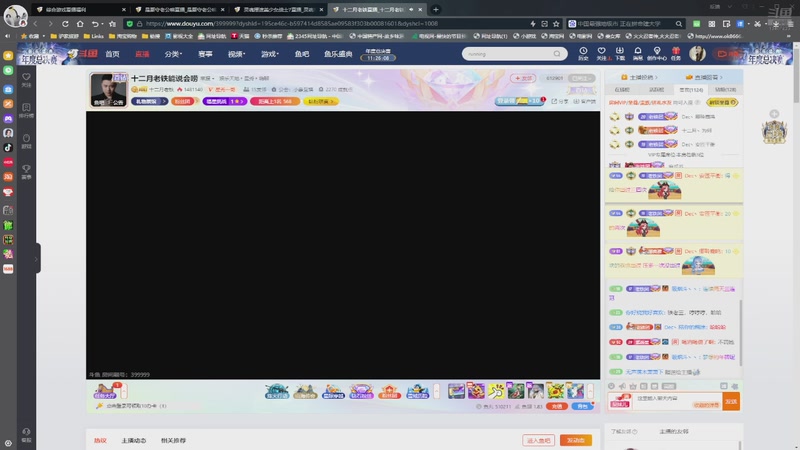Open the 鱼吧 menu item
The image size is (800, 450).
(302, 54)
